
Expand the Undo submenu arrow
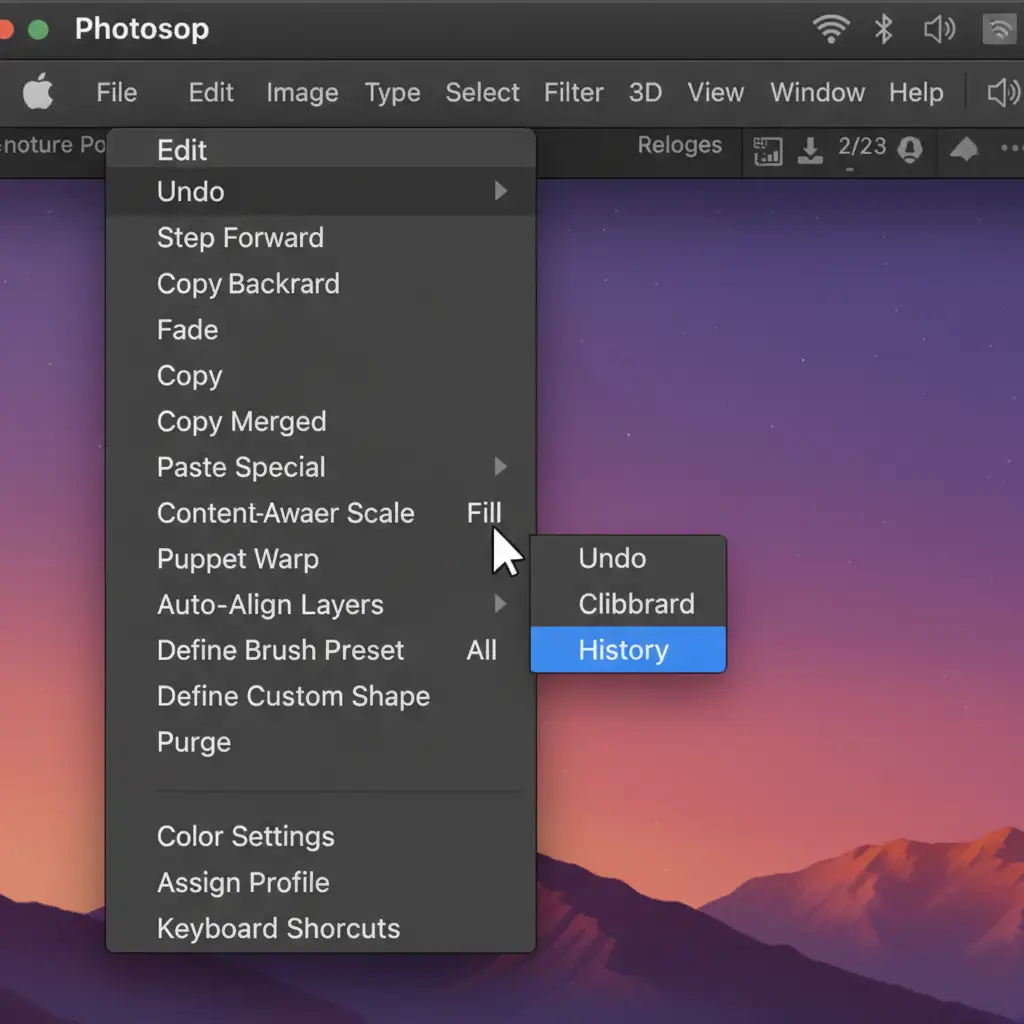[x=501, y=191]
